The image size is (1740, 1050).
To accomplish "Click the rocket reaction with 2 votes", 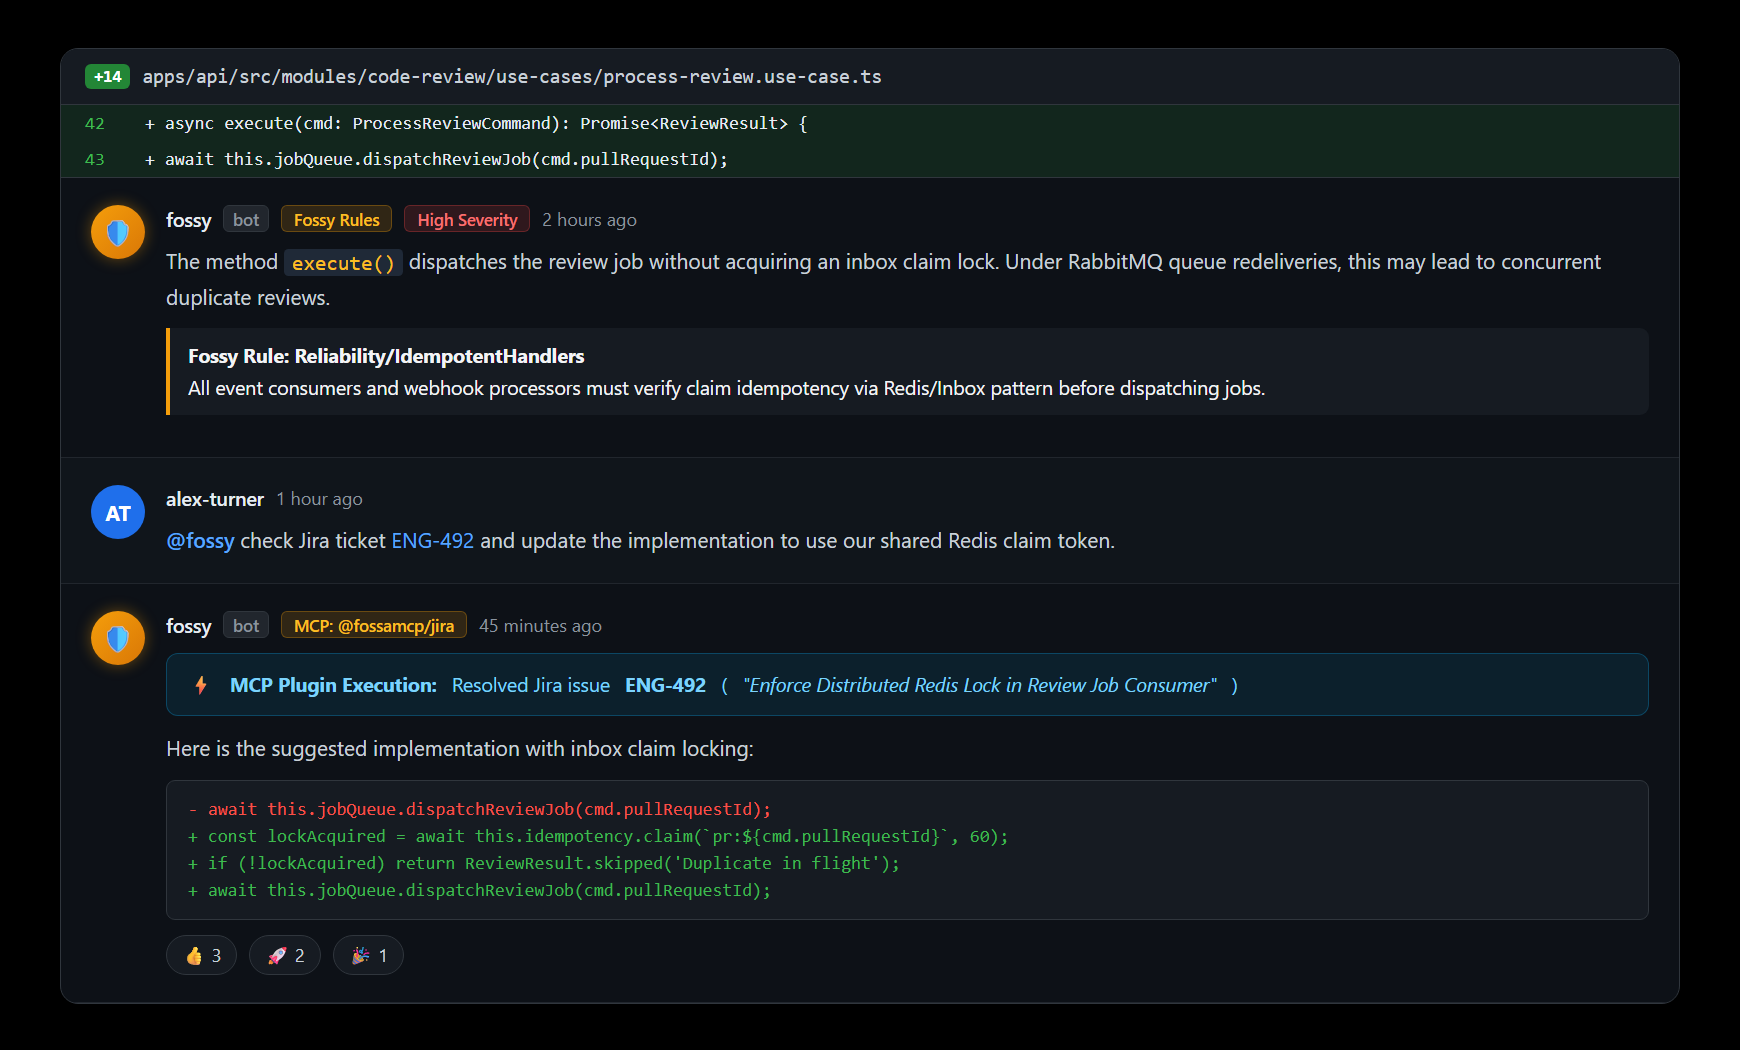I will (x=285, y=955).
